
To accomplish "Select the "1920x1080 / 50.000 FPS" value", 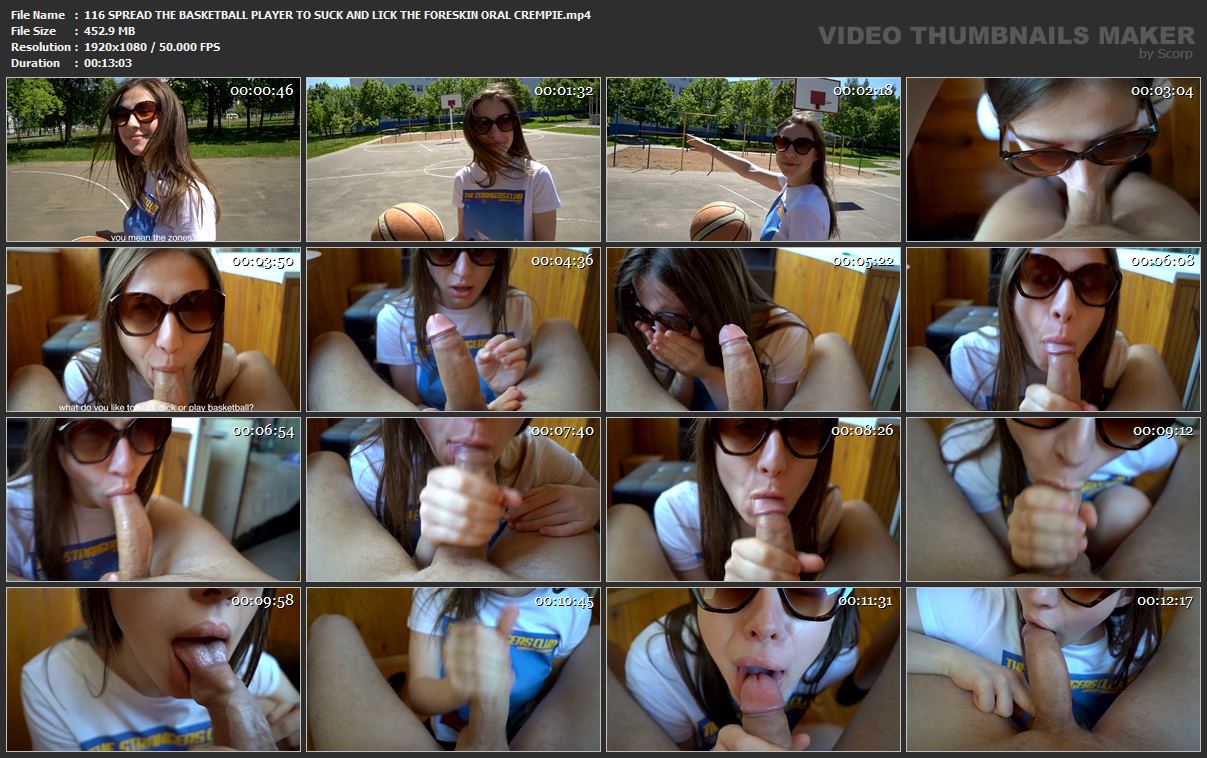I will pos(153,47).
